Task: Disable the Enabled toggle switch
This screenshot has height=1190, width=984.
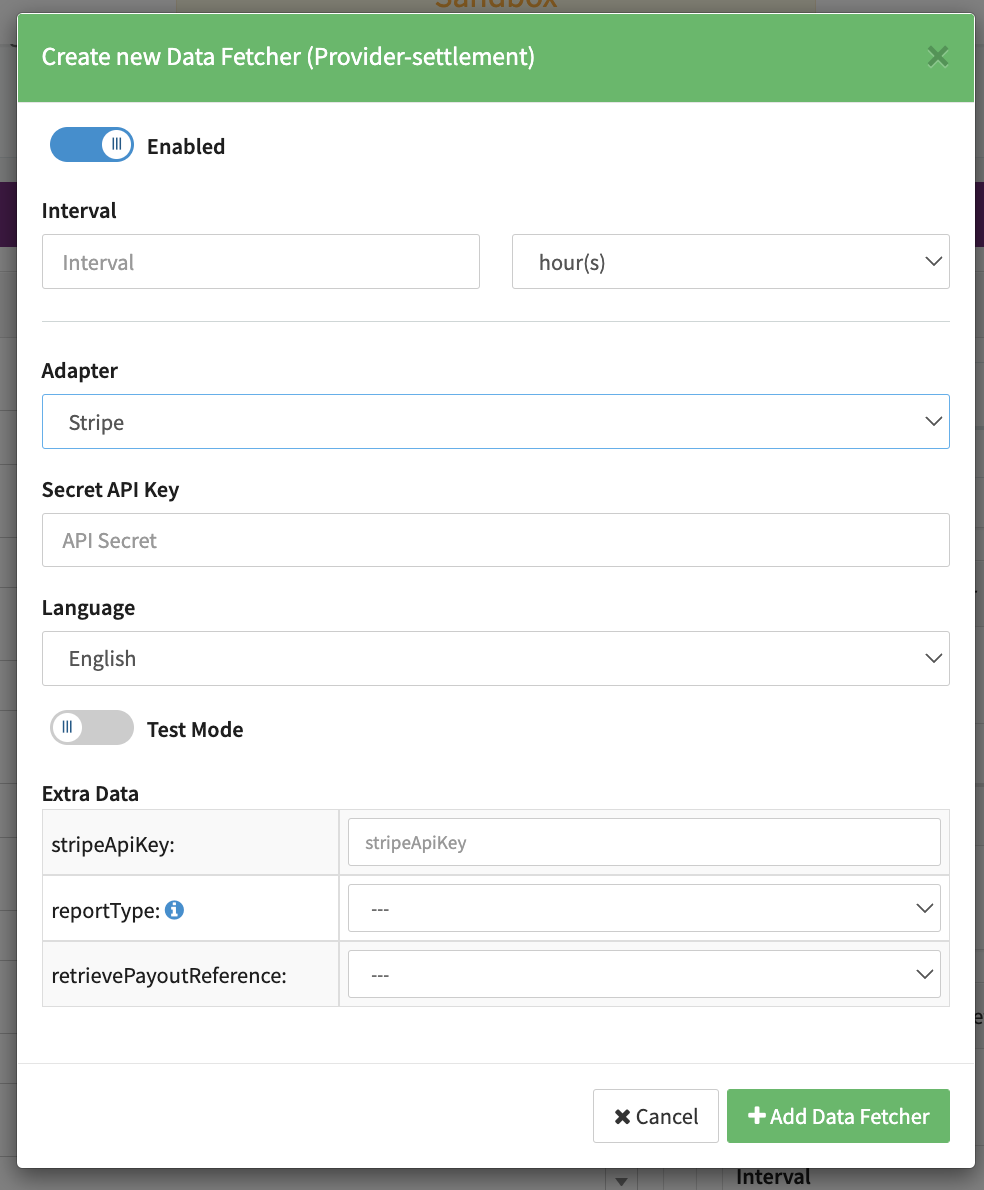Action: (91, 145)
